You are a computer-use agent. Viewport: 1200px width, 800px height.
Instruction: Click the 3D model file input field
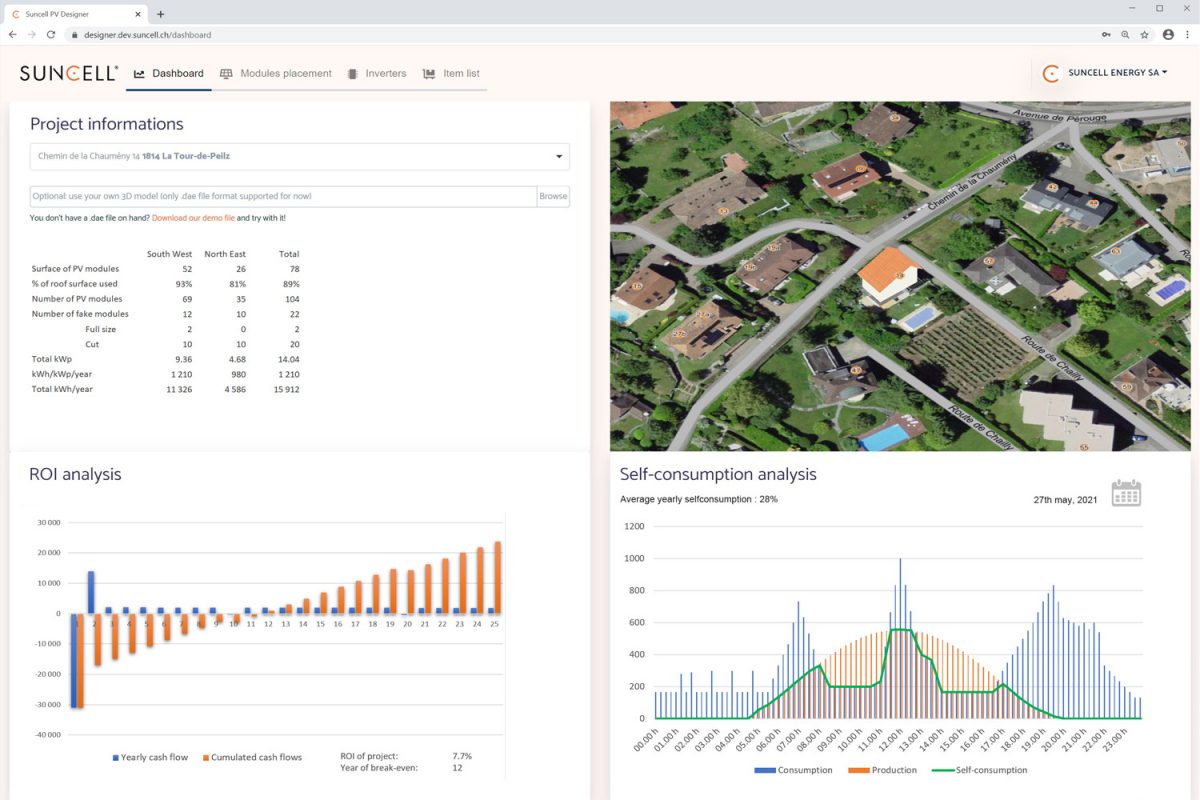pos(283,196)
